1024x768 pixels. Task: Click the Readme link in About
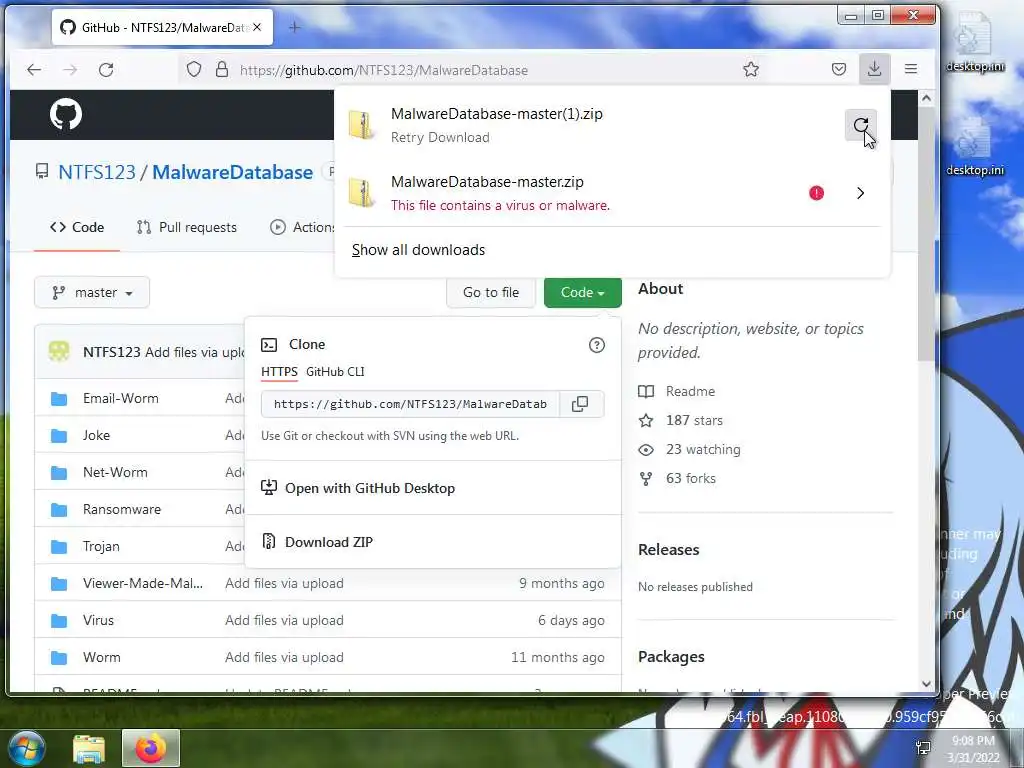click(x=677, y=391)
